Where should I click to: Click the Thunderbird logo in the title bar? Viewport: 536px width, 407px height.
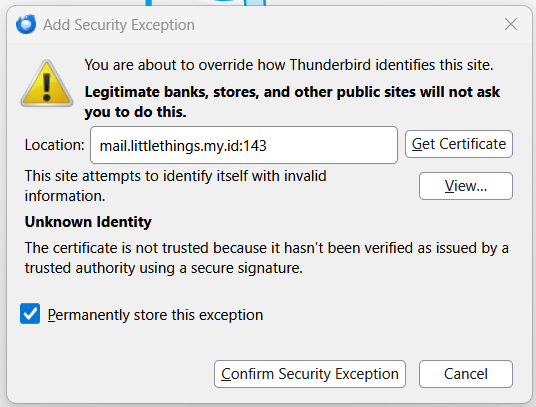[x=26, y=24]
